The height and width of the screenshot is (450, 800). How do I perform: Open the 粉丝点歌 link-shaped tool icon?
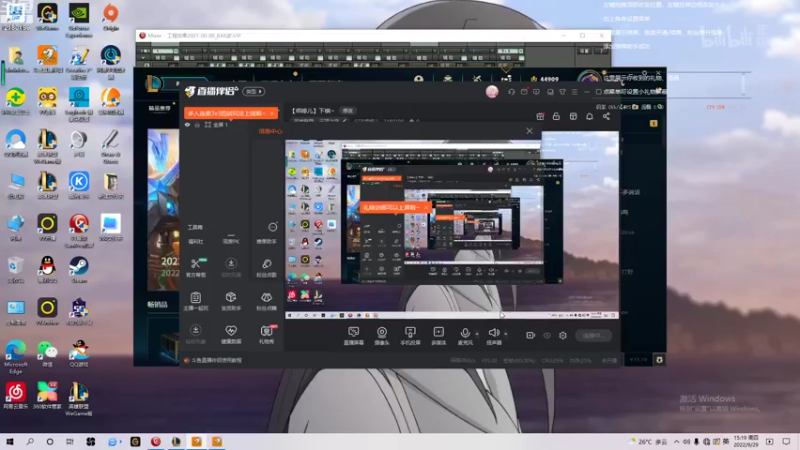(x=266, y=267)
